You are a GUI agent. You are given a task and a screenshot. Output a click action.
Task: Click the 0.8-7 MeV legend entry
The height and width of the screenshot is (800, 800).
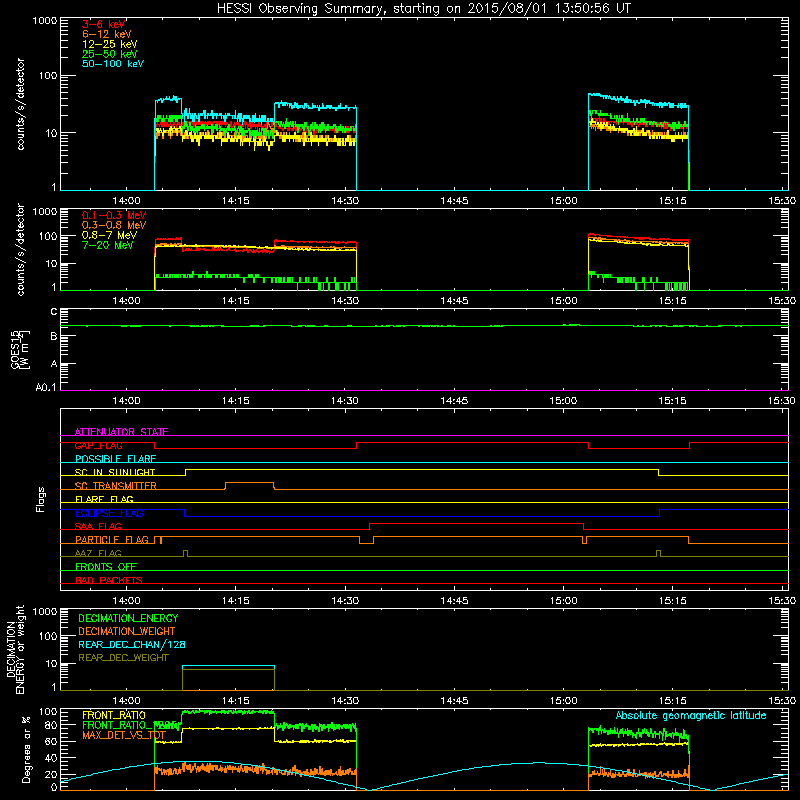point(110,235)
